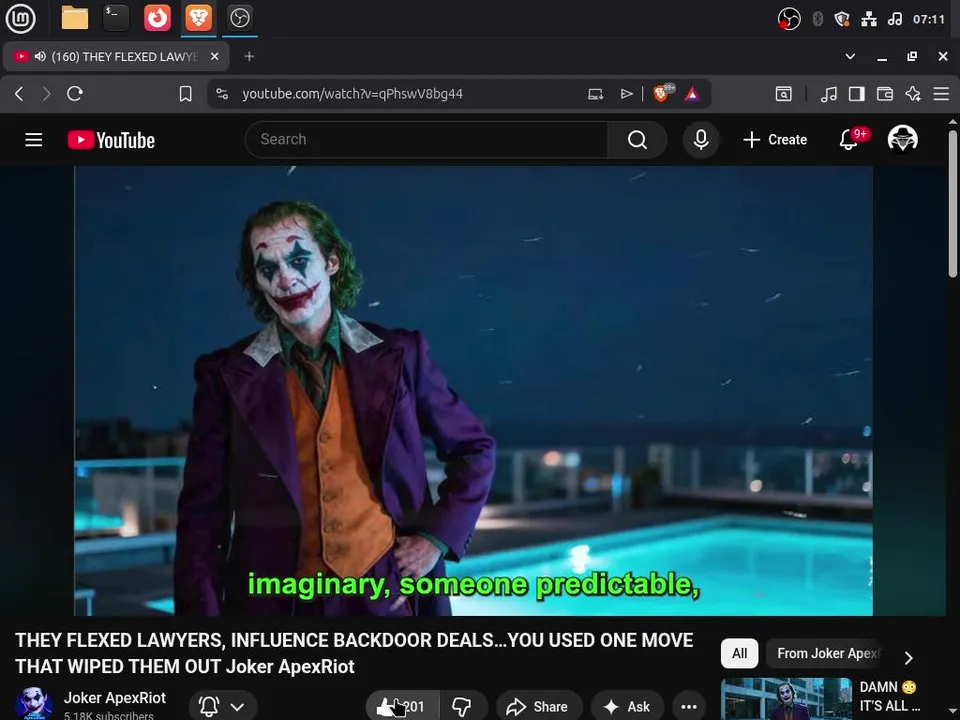This screenshot has height=720, width=960.
Task: Reload the current page
Action: pyautogui.click(x=75, y=94)
